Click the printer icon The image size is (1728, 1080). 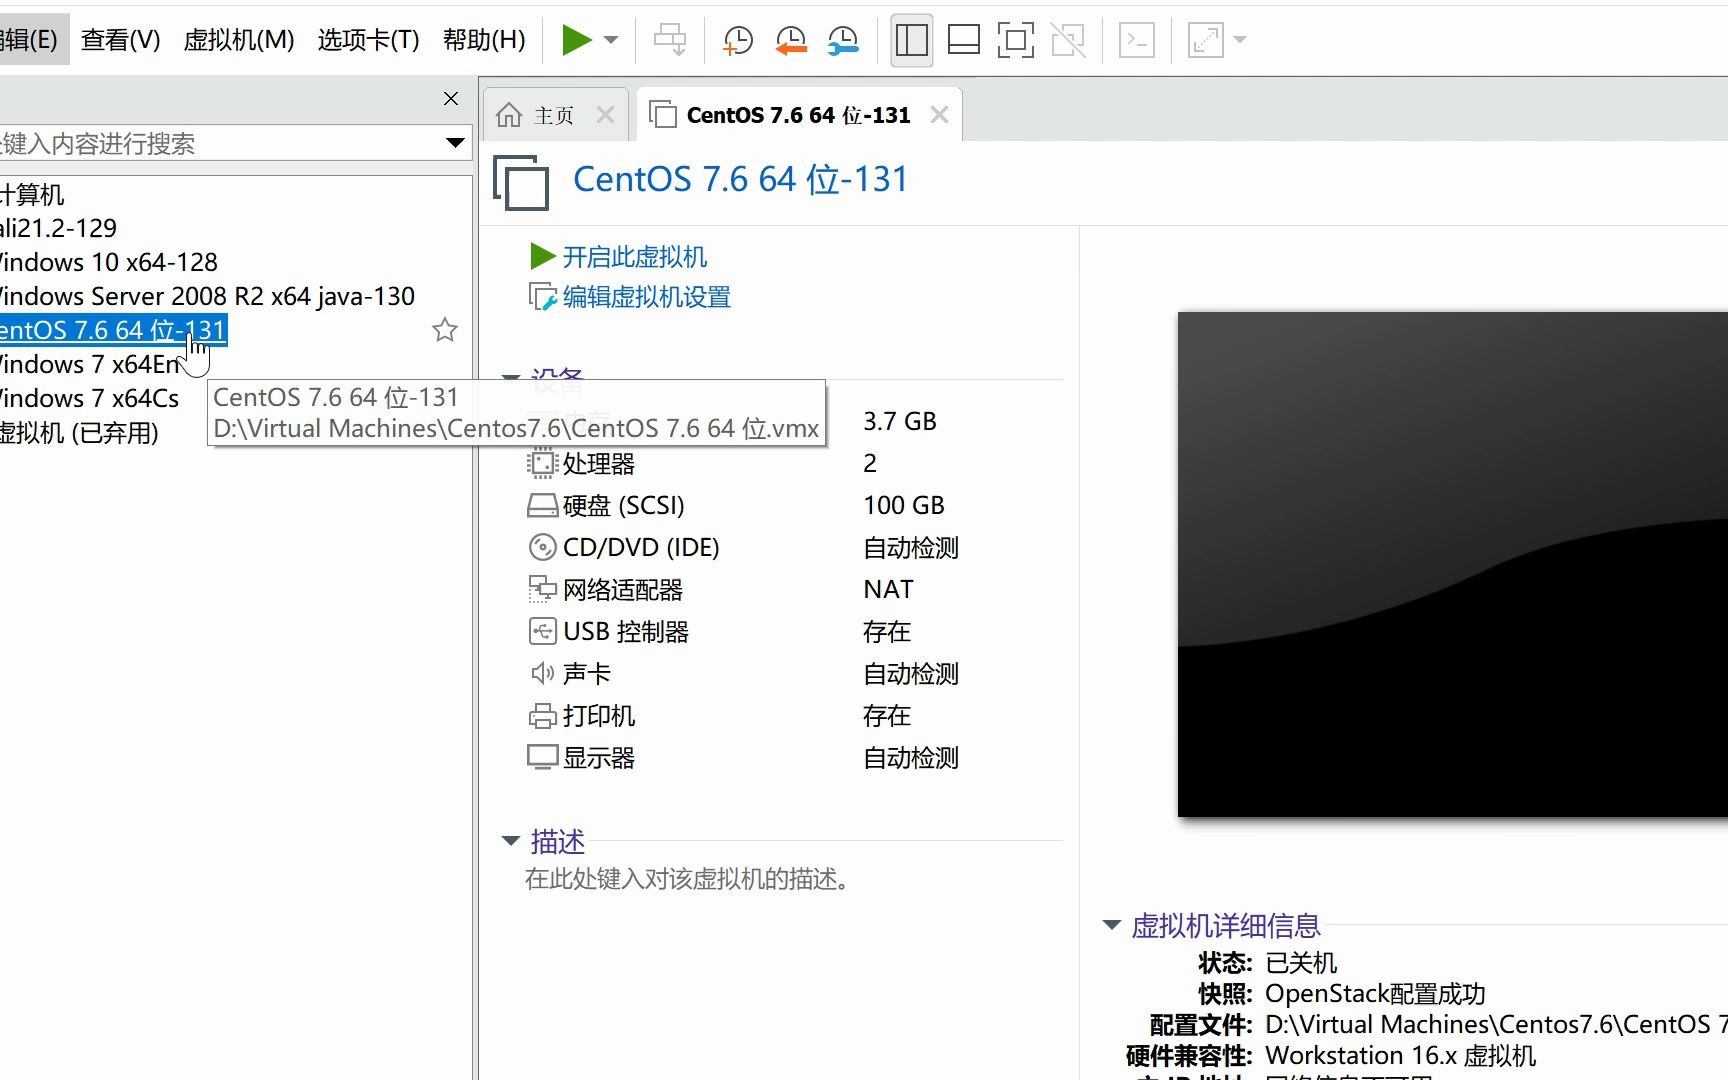[x=542, y=716]
